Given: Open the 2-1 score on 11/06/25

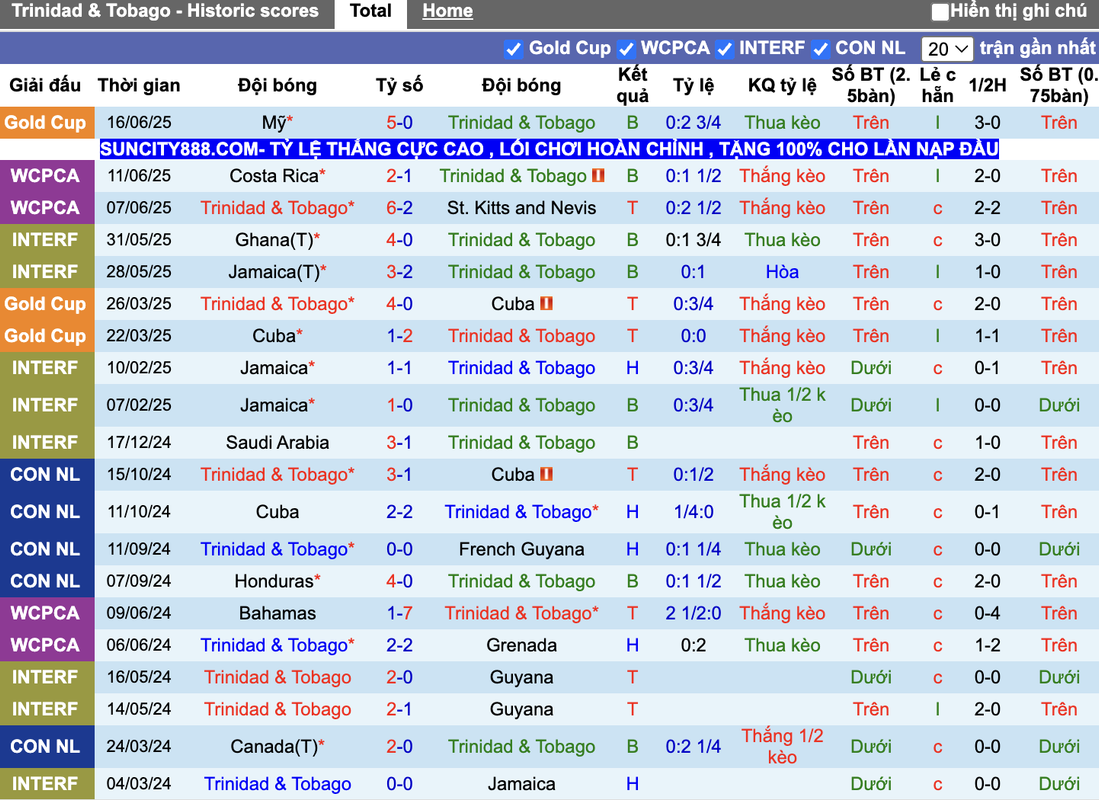Looking at the screenshot, I should (399, 176).
